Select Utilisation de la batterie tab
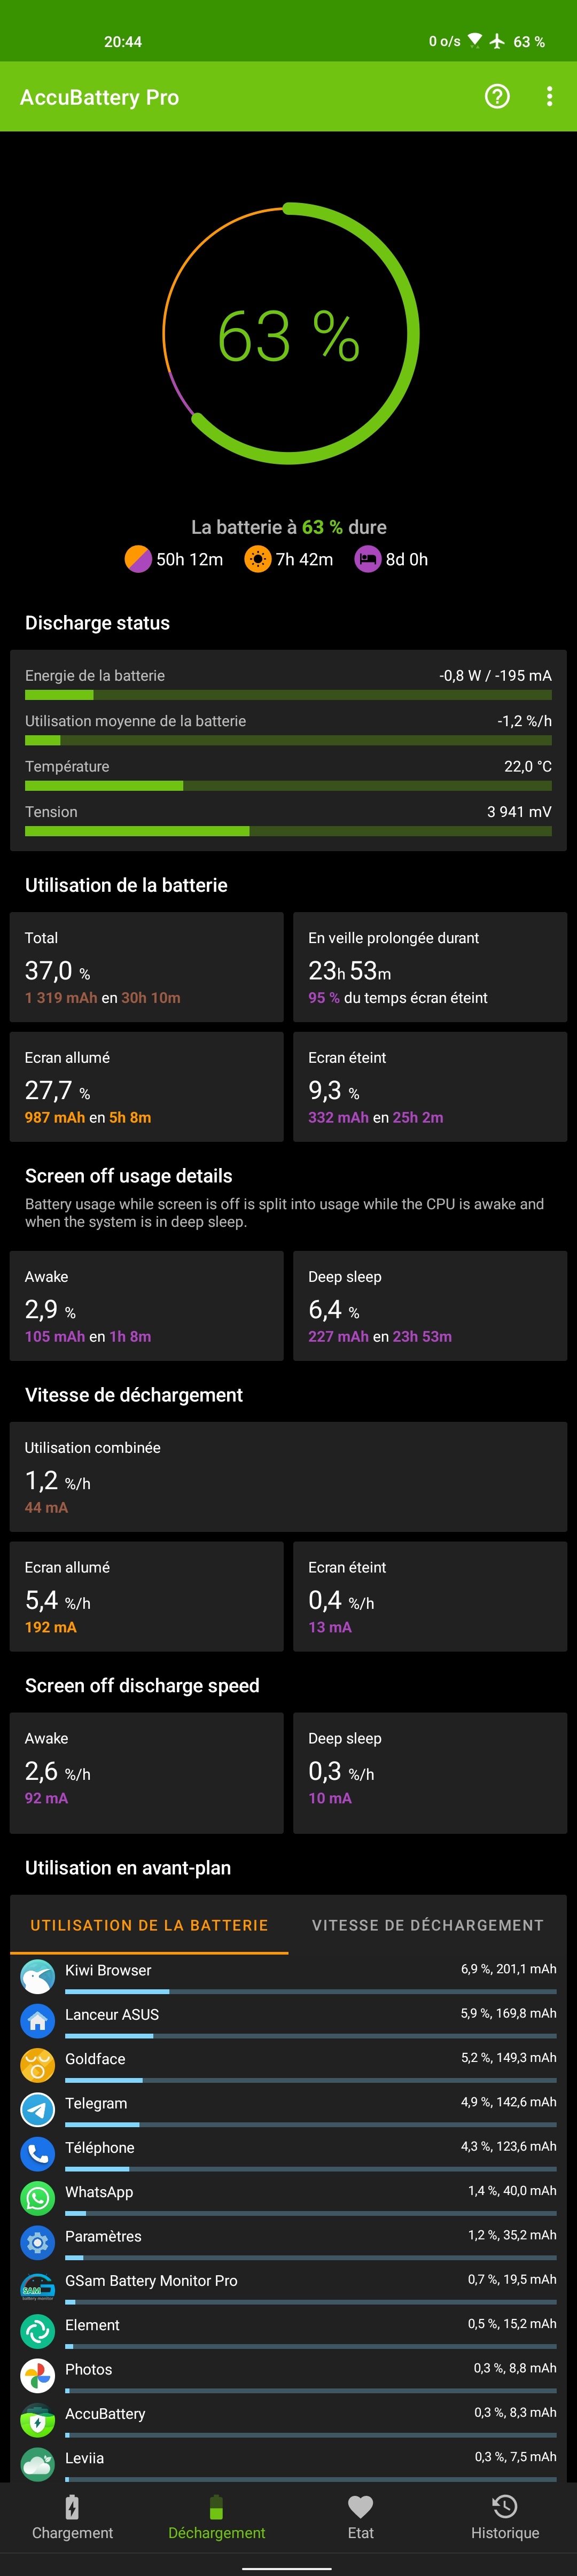Screen dimensions: 577x2576 coord(149,1925)
